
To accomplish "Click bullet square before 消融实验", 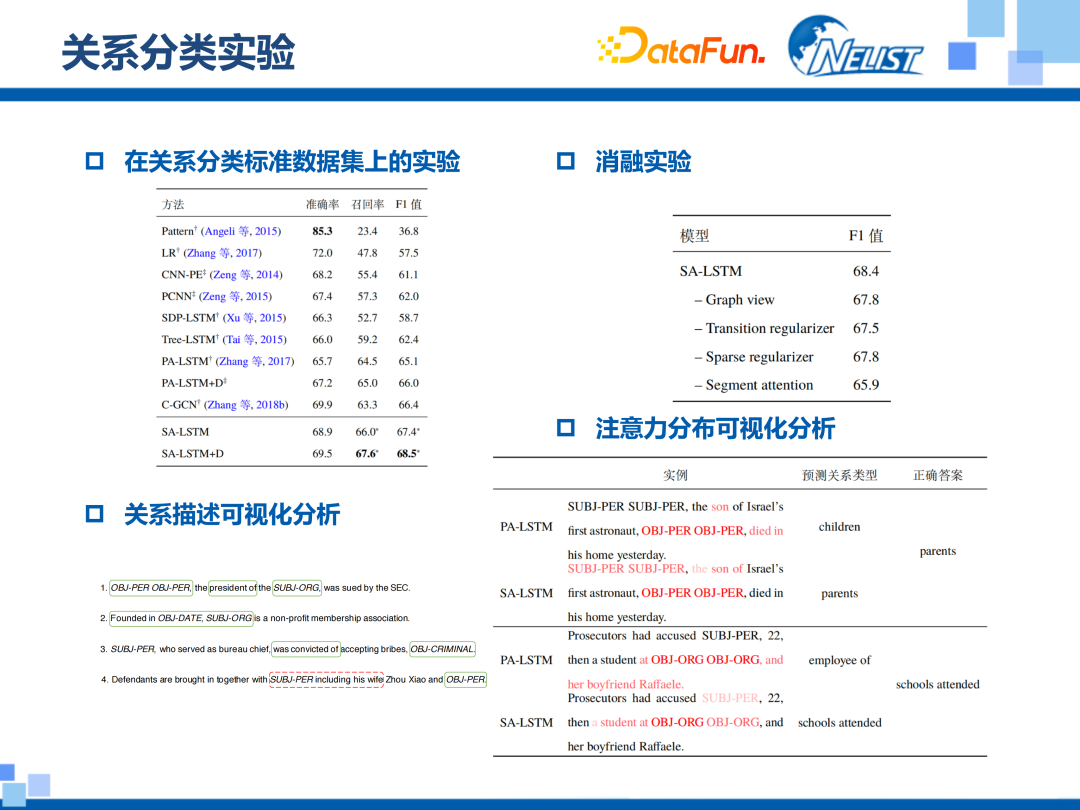I will point(565,161).
